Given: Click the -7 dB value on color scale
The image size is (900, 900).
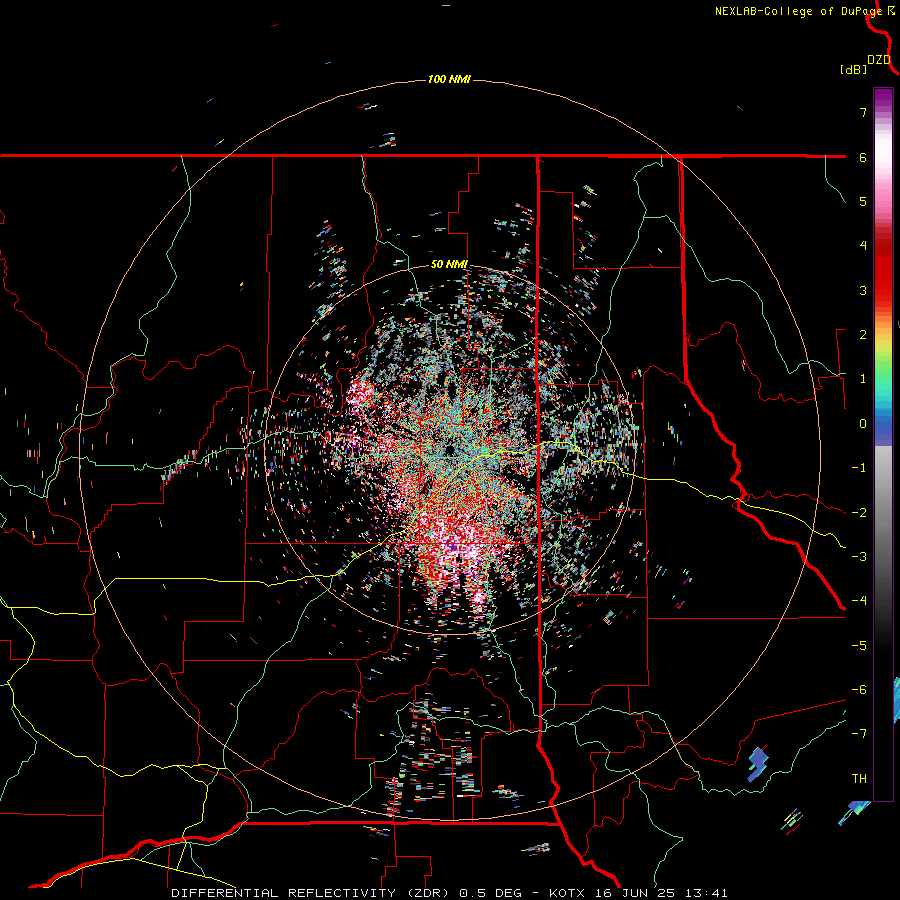Looking at the screenshot, I should (859, 734).
